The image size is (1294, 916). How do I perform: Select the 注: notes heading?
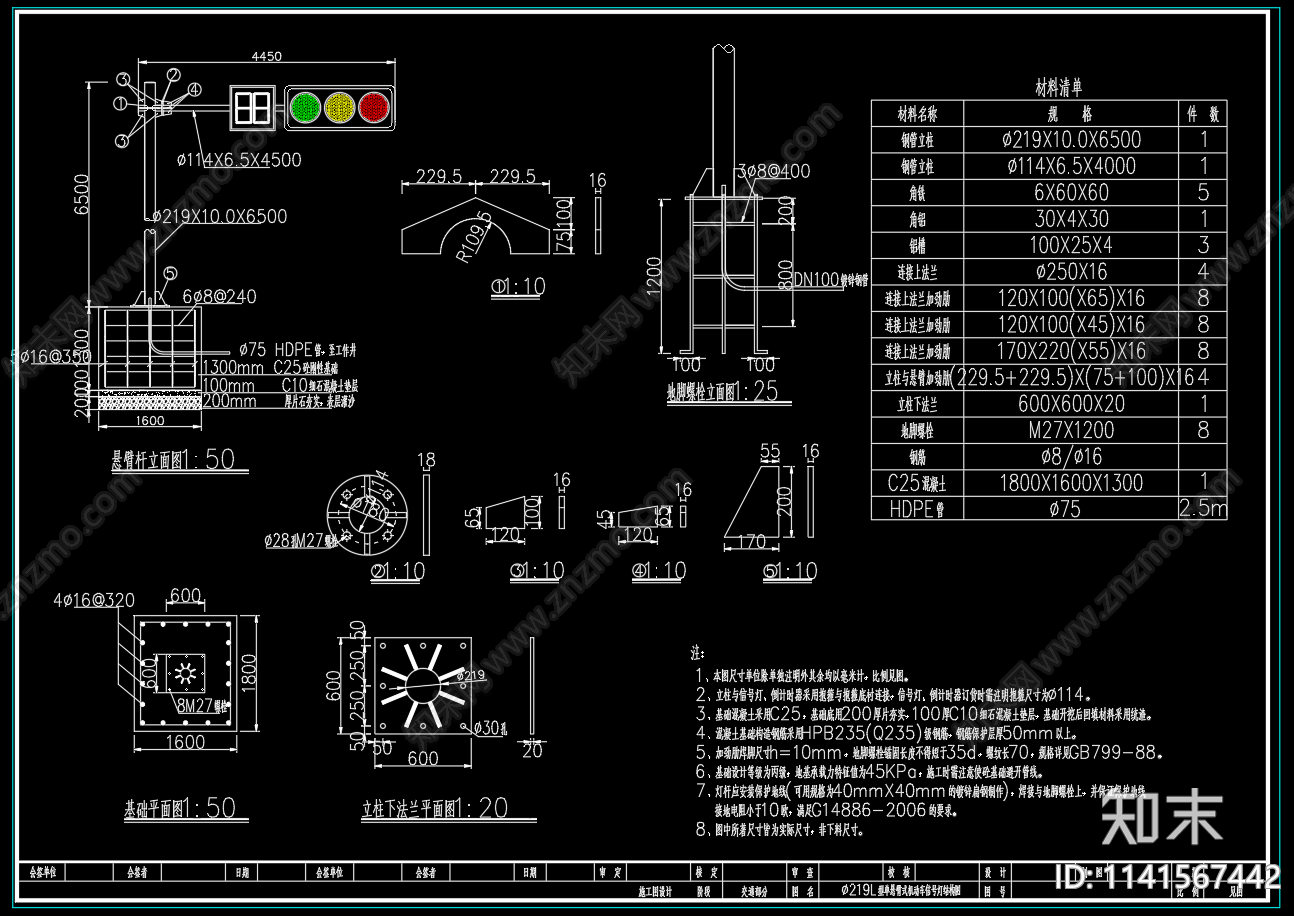click(x=698, y=653)
